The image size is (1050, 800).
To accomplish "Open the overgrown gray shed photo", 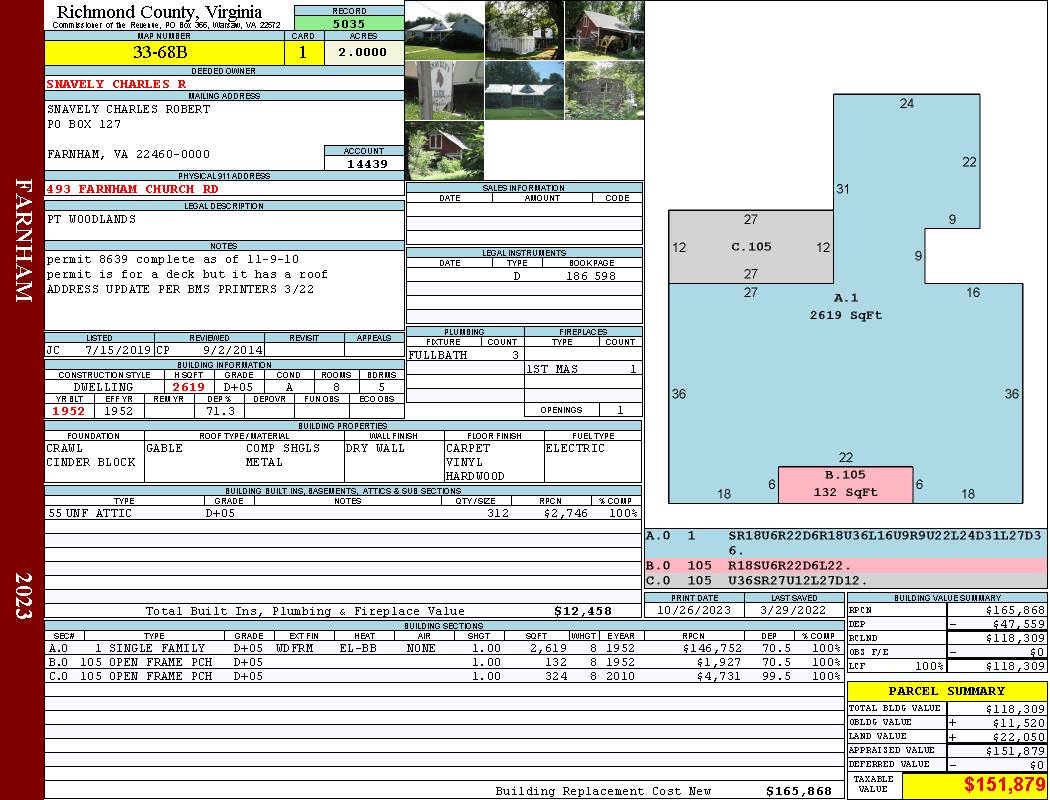I will point(604,91).
